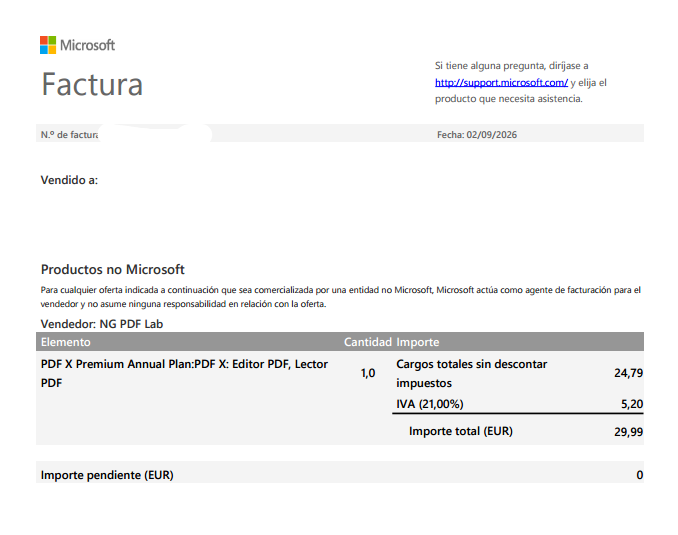
Task: Select the PDF X Premium Annual Plan item
Action: coord(184,373)
